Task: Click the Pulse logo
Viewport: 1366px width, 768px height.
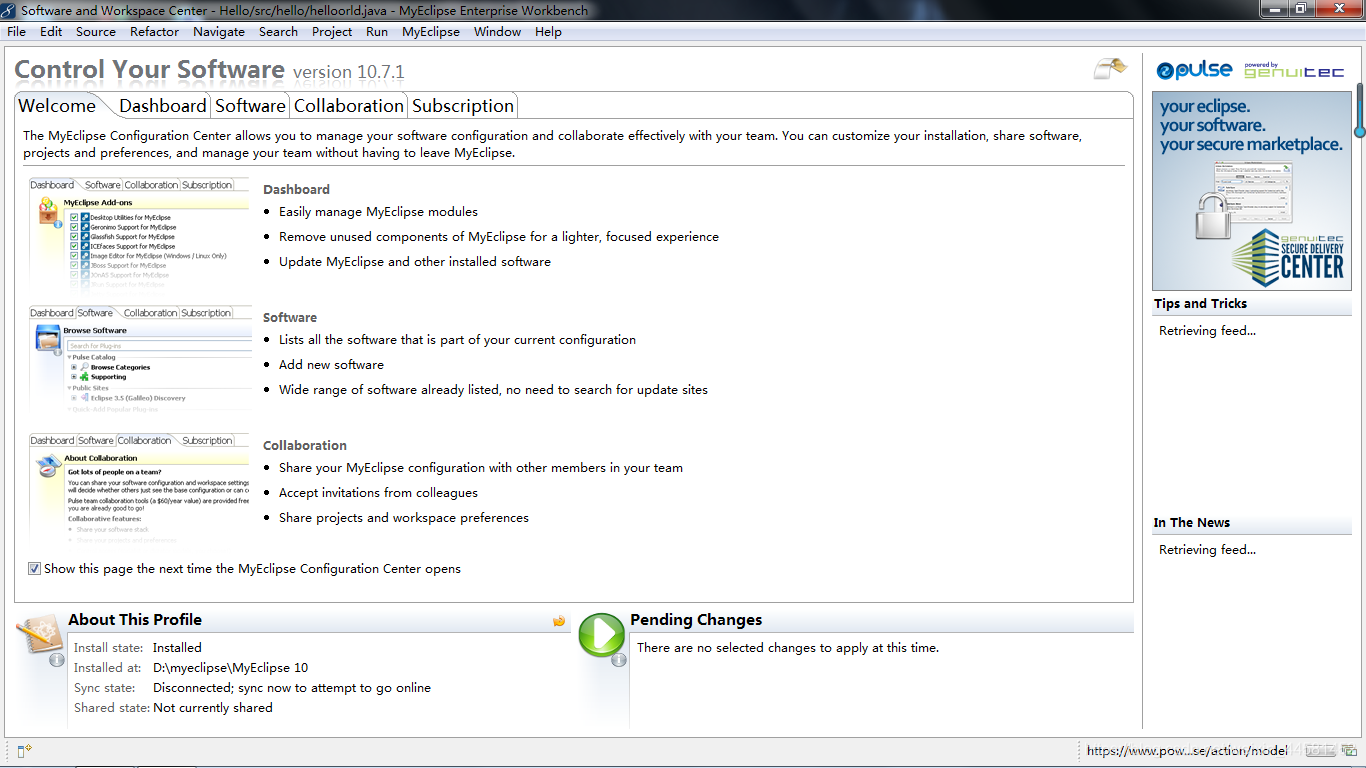Action: pyautogui.click(x=1194, y=70)
